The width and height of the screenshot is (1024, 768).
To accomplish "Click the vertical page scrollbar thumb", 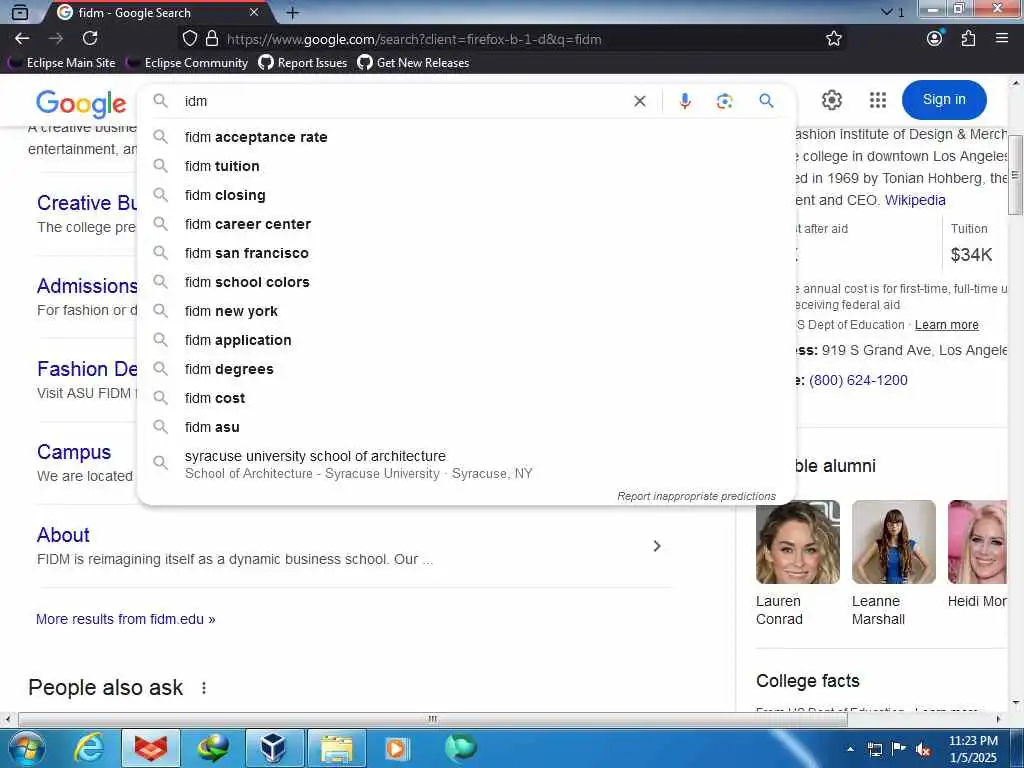I will (x=1015, y=175).
